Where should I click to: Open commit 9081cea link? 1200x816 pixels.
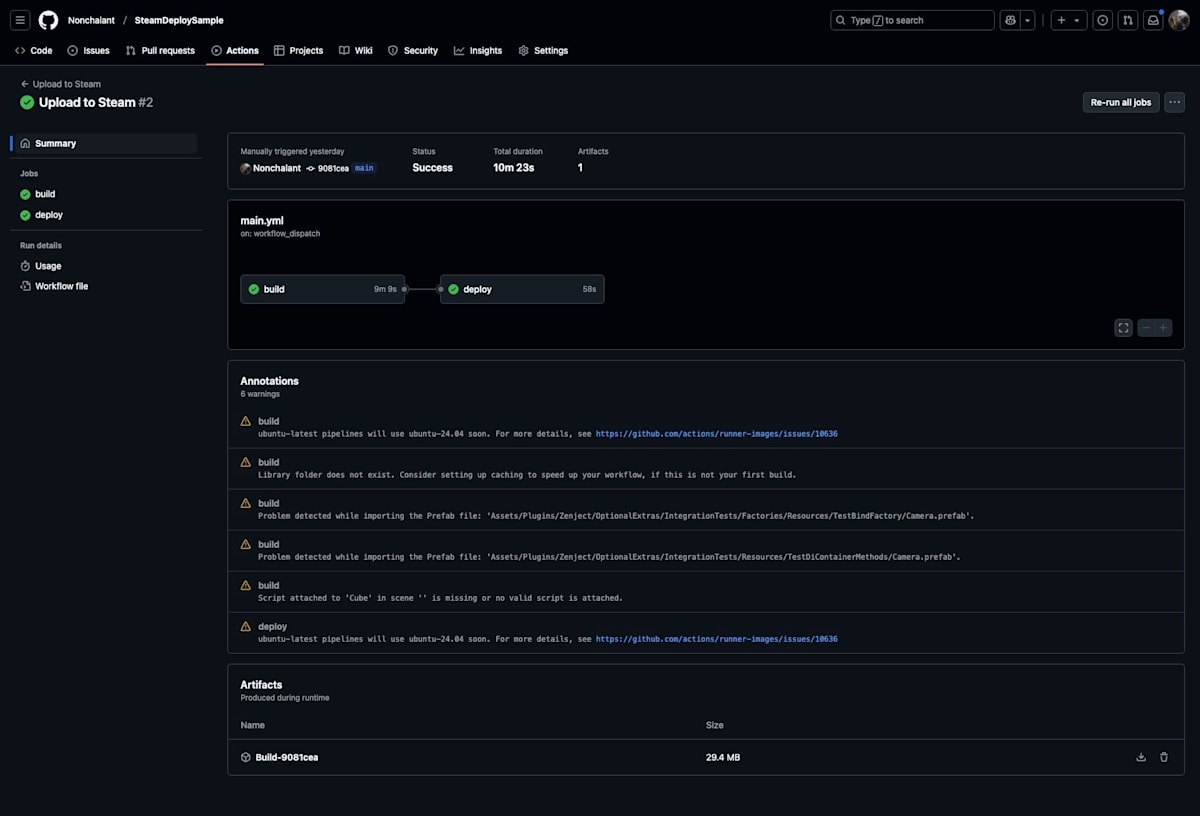coord(333,168)
